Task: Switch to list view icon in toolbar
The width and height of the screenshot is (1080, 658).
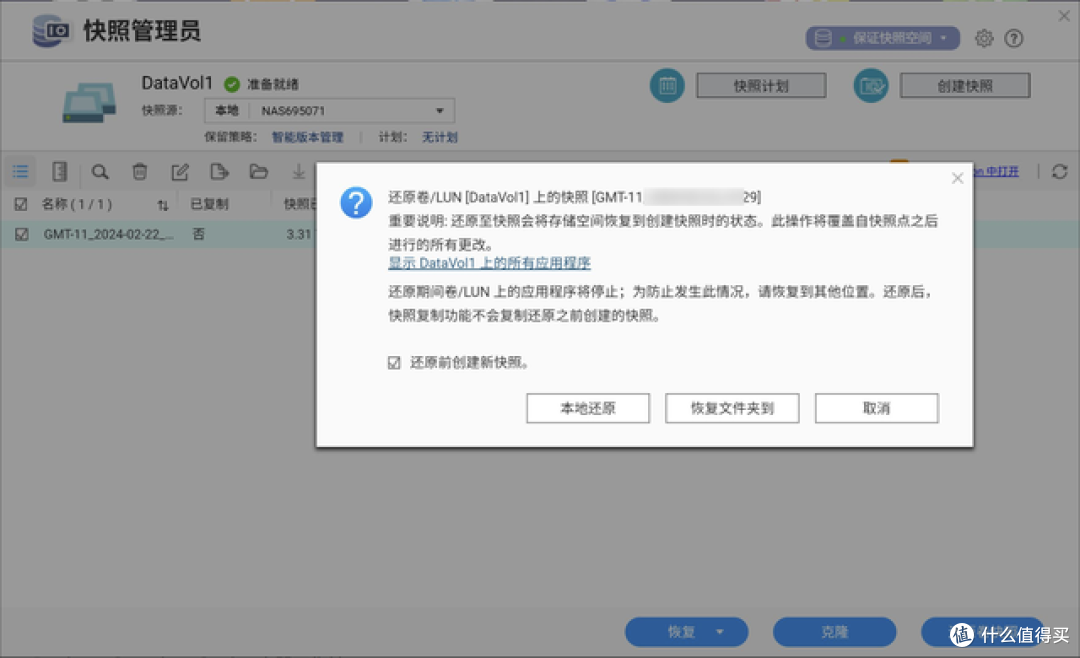Action: coord(21,172)
